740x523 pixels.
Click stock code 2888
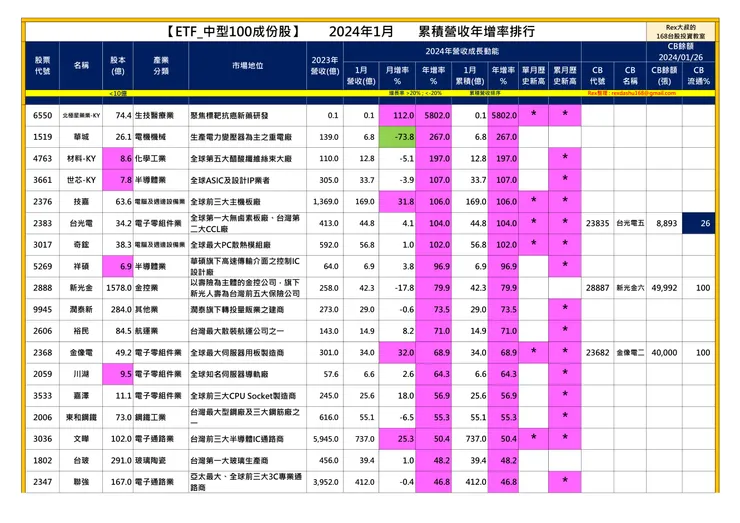click(x=42, y=288)
